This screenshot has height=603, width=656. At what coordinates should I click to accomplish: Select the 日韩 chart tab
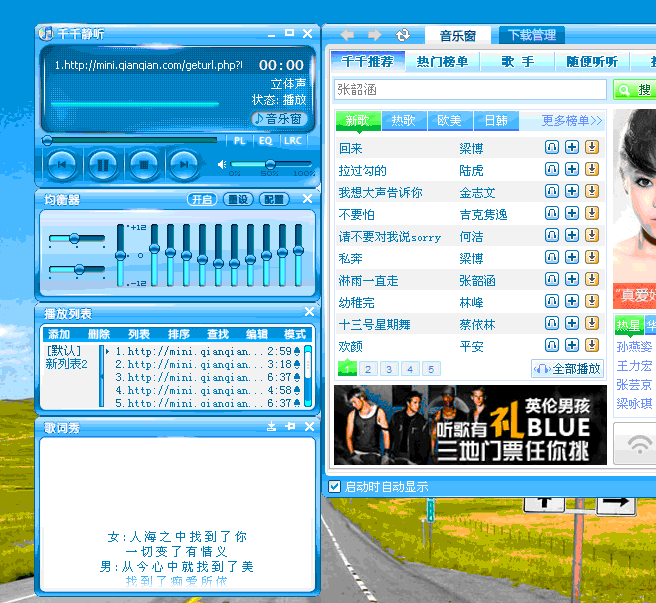[x=496, y=121]
